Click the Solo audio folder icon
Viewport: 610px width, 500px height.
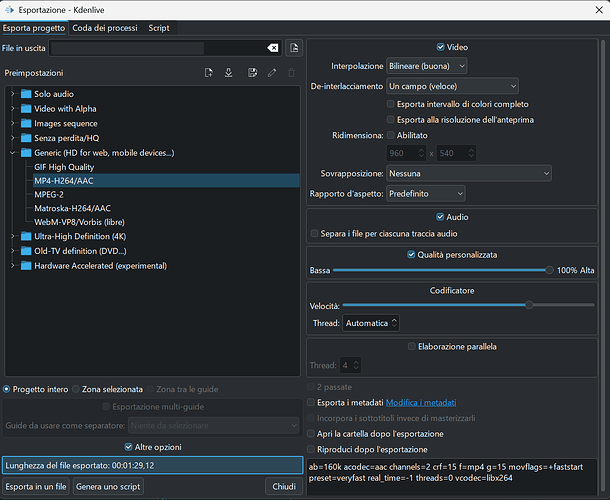(26, 94)
